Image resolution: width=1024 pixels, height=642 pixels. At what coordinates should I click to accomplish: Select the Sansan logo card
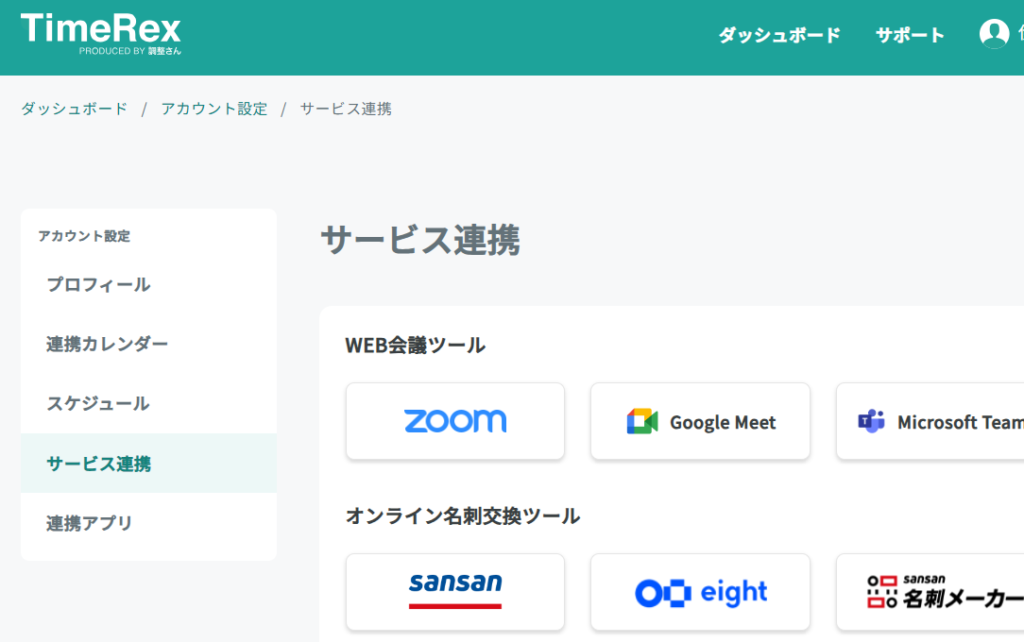coord(455,592)
